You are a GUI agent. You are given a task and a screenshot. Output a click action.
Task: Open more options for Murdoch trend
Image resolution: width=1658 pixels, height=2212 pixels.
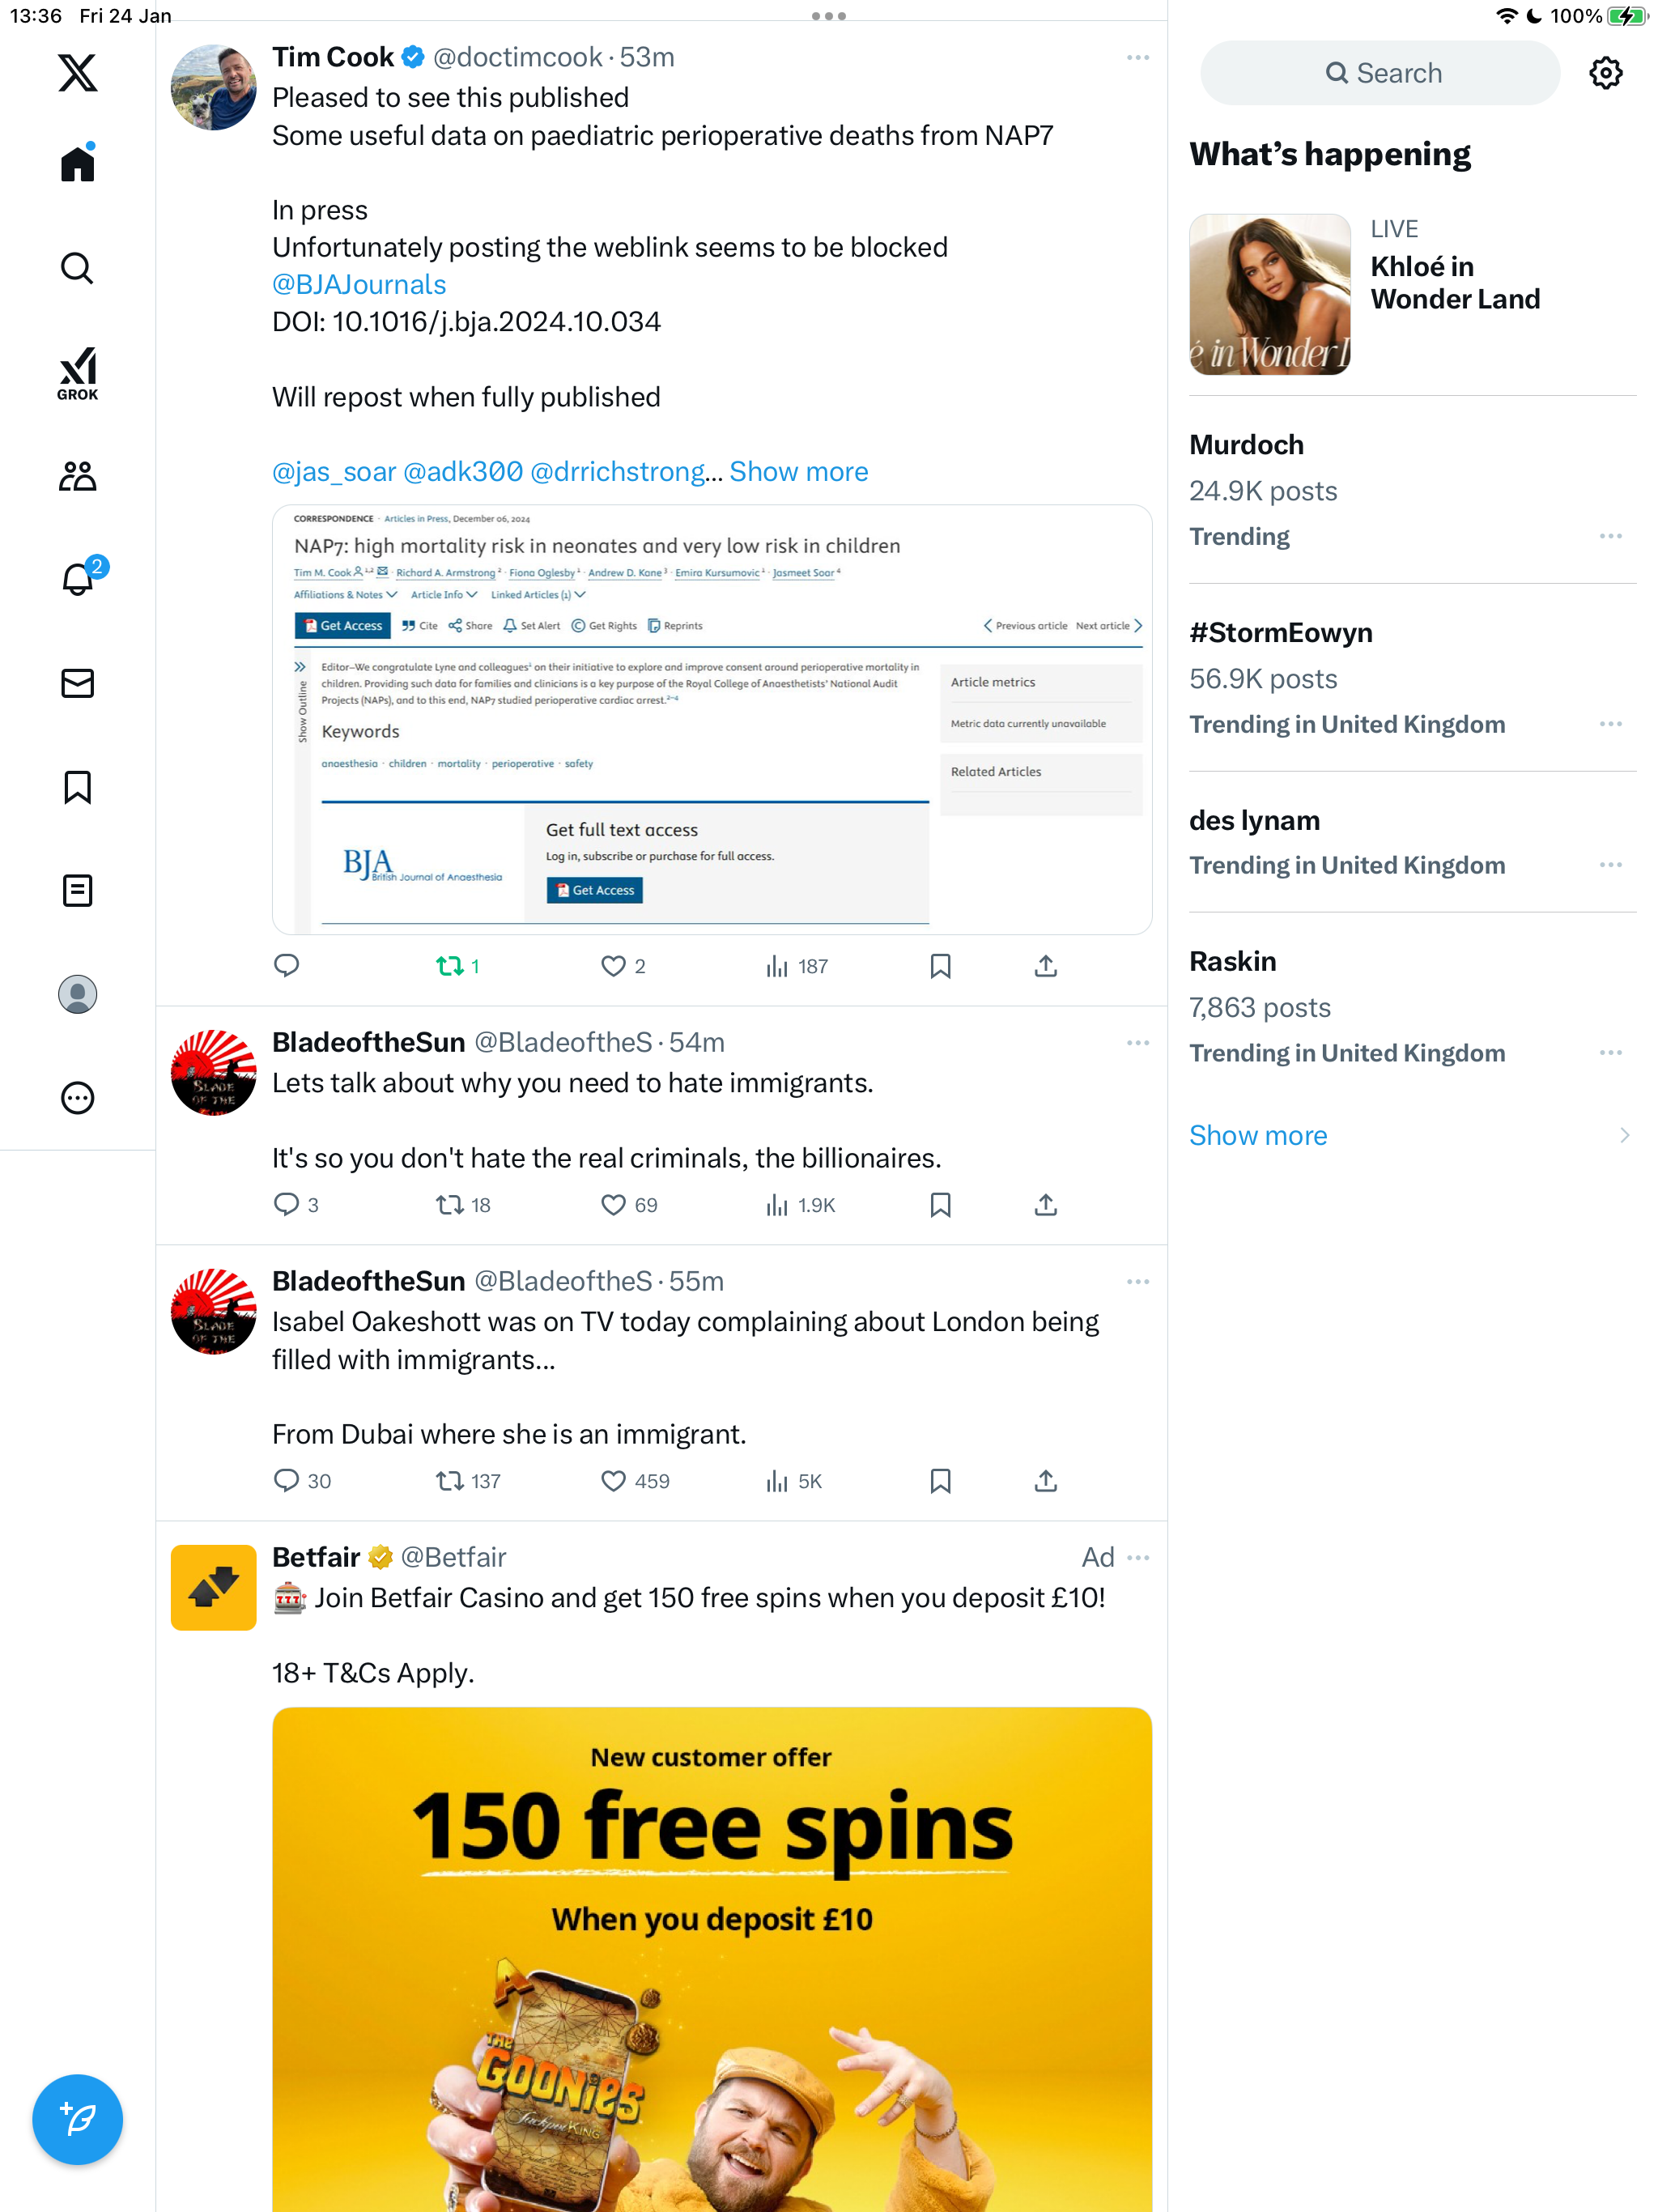pos(1610,536)
